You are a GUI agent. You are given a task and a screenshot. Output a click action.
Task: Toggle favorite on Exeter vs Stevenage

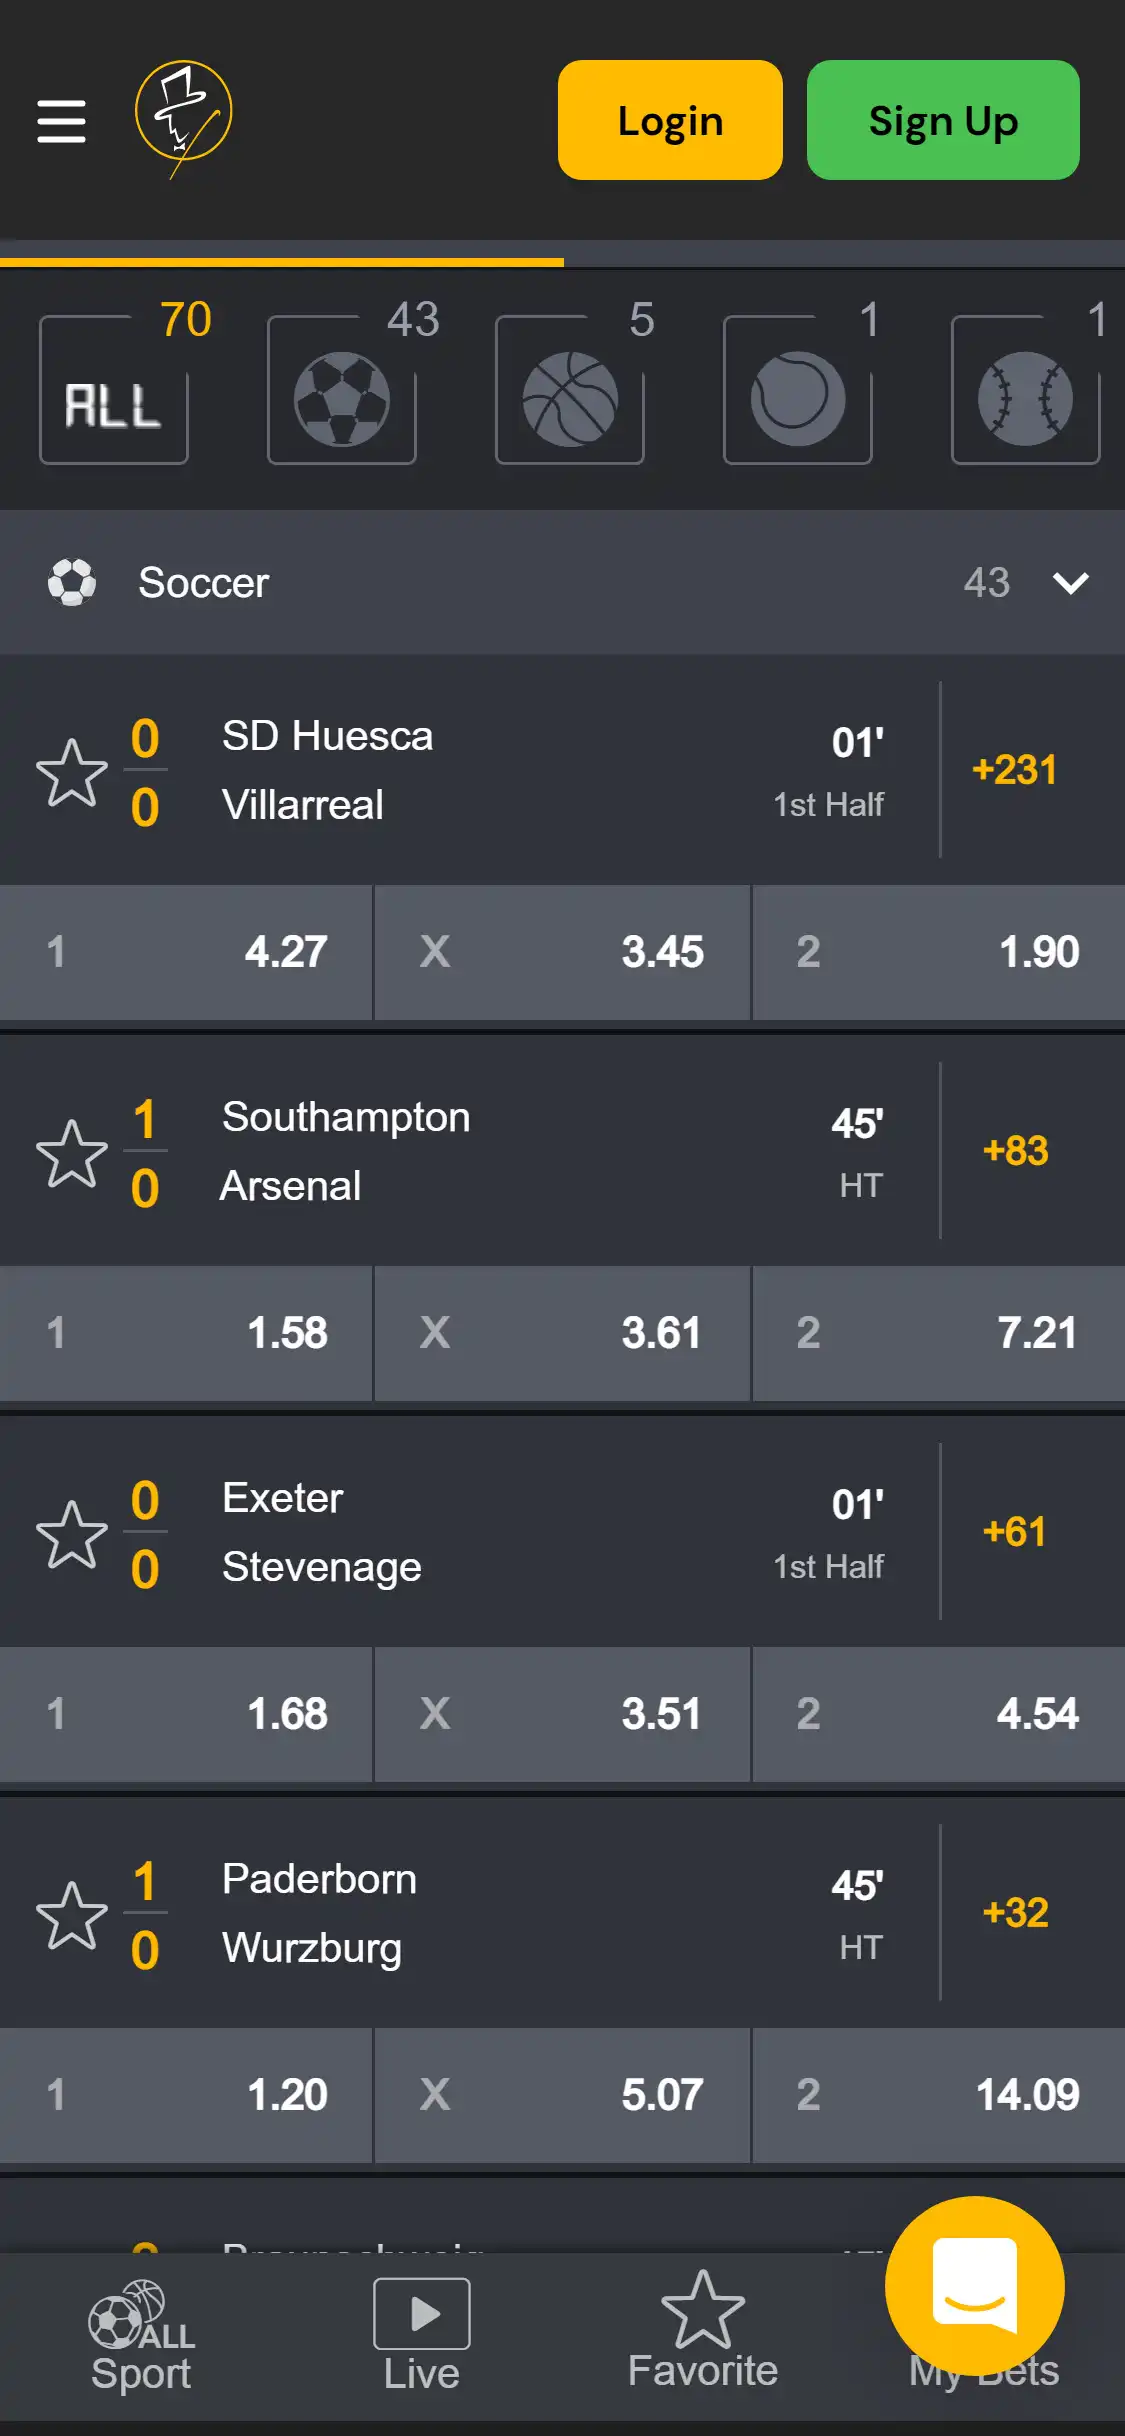coord(72,1534)
